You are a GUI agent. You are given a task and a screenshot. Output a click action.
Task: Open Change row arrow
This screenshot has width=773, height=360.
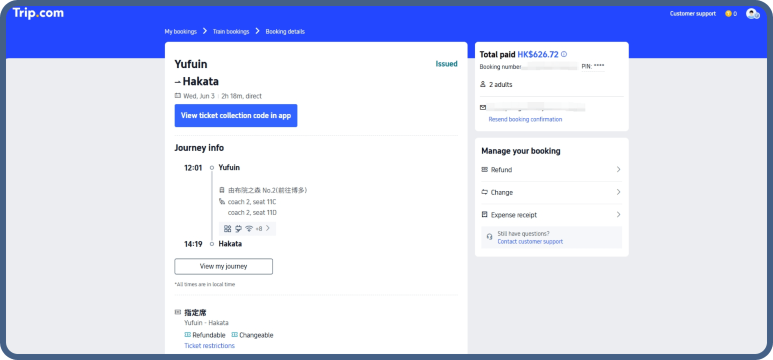pos(618,192)
